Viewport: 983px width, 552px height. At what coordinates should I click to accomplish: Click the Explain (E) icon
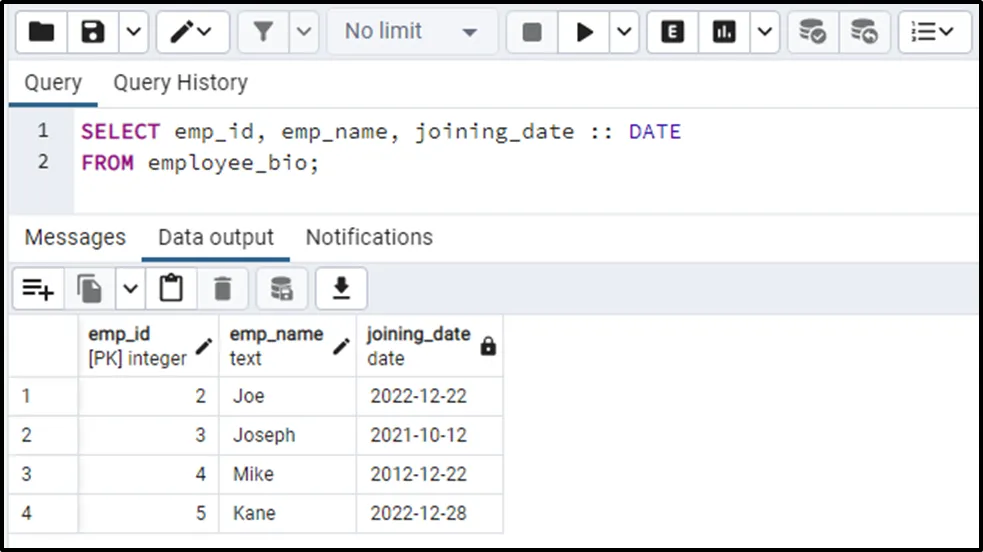click(673, 32)
